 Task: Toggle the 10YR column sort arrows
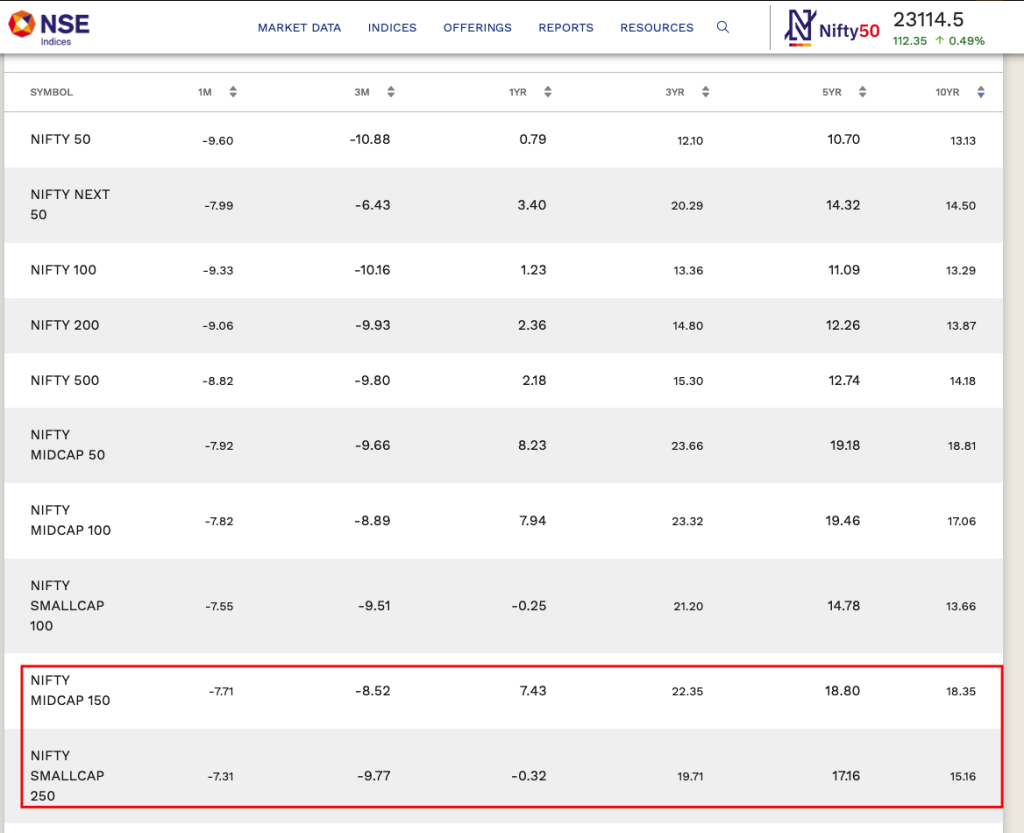pos(980,92)
